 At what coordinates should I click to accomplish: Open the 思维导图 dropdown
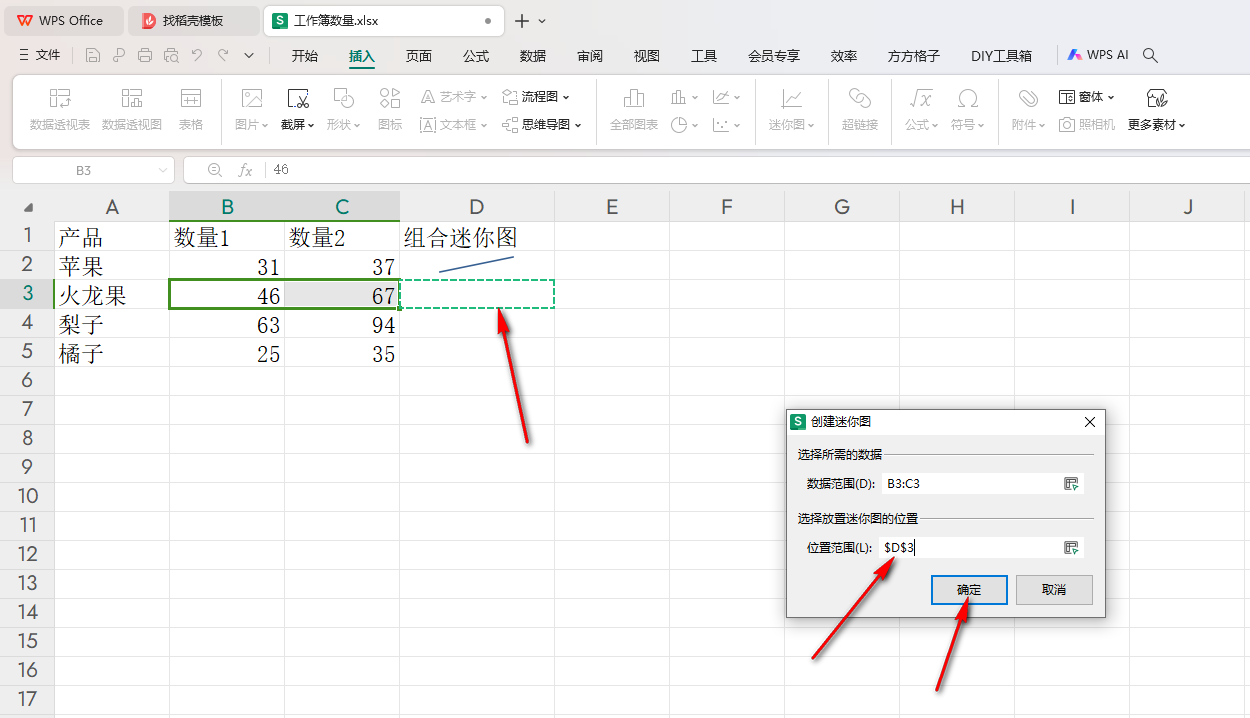coord(542,125)
